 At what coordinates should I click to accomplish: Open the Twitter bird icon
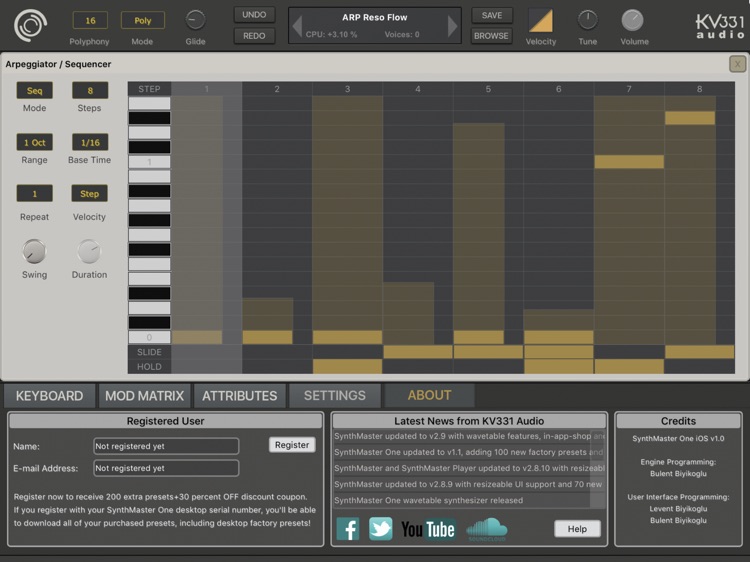pyautogui.click(x=380, y=529)
